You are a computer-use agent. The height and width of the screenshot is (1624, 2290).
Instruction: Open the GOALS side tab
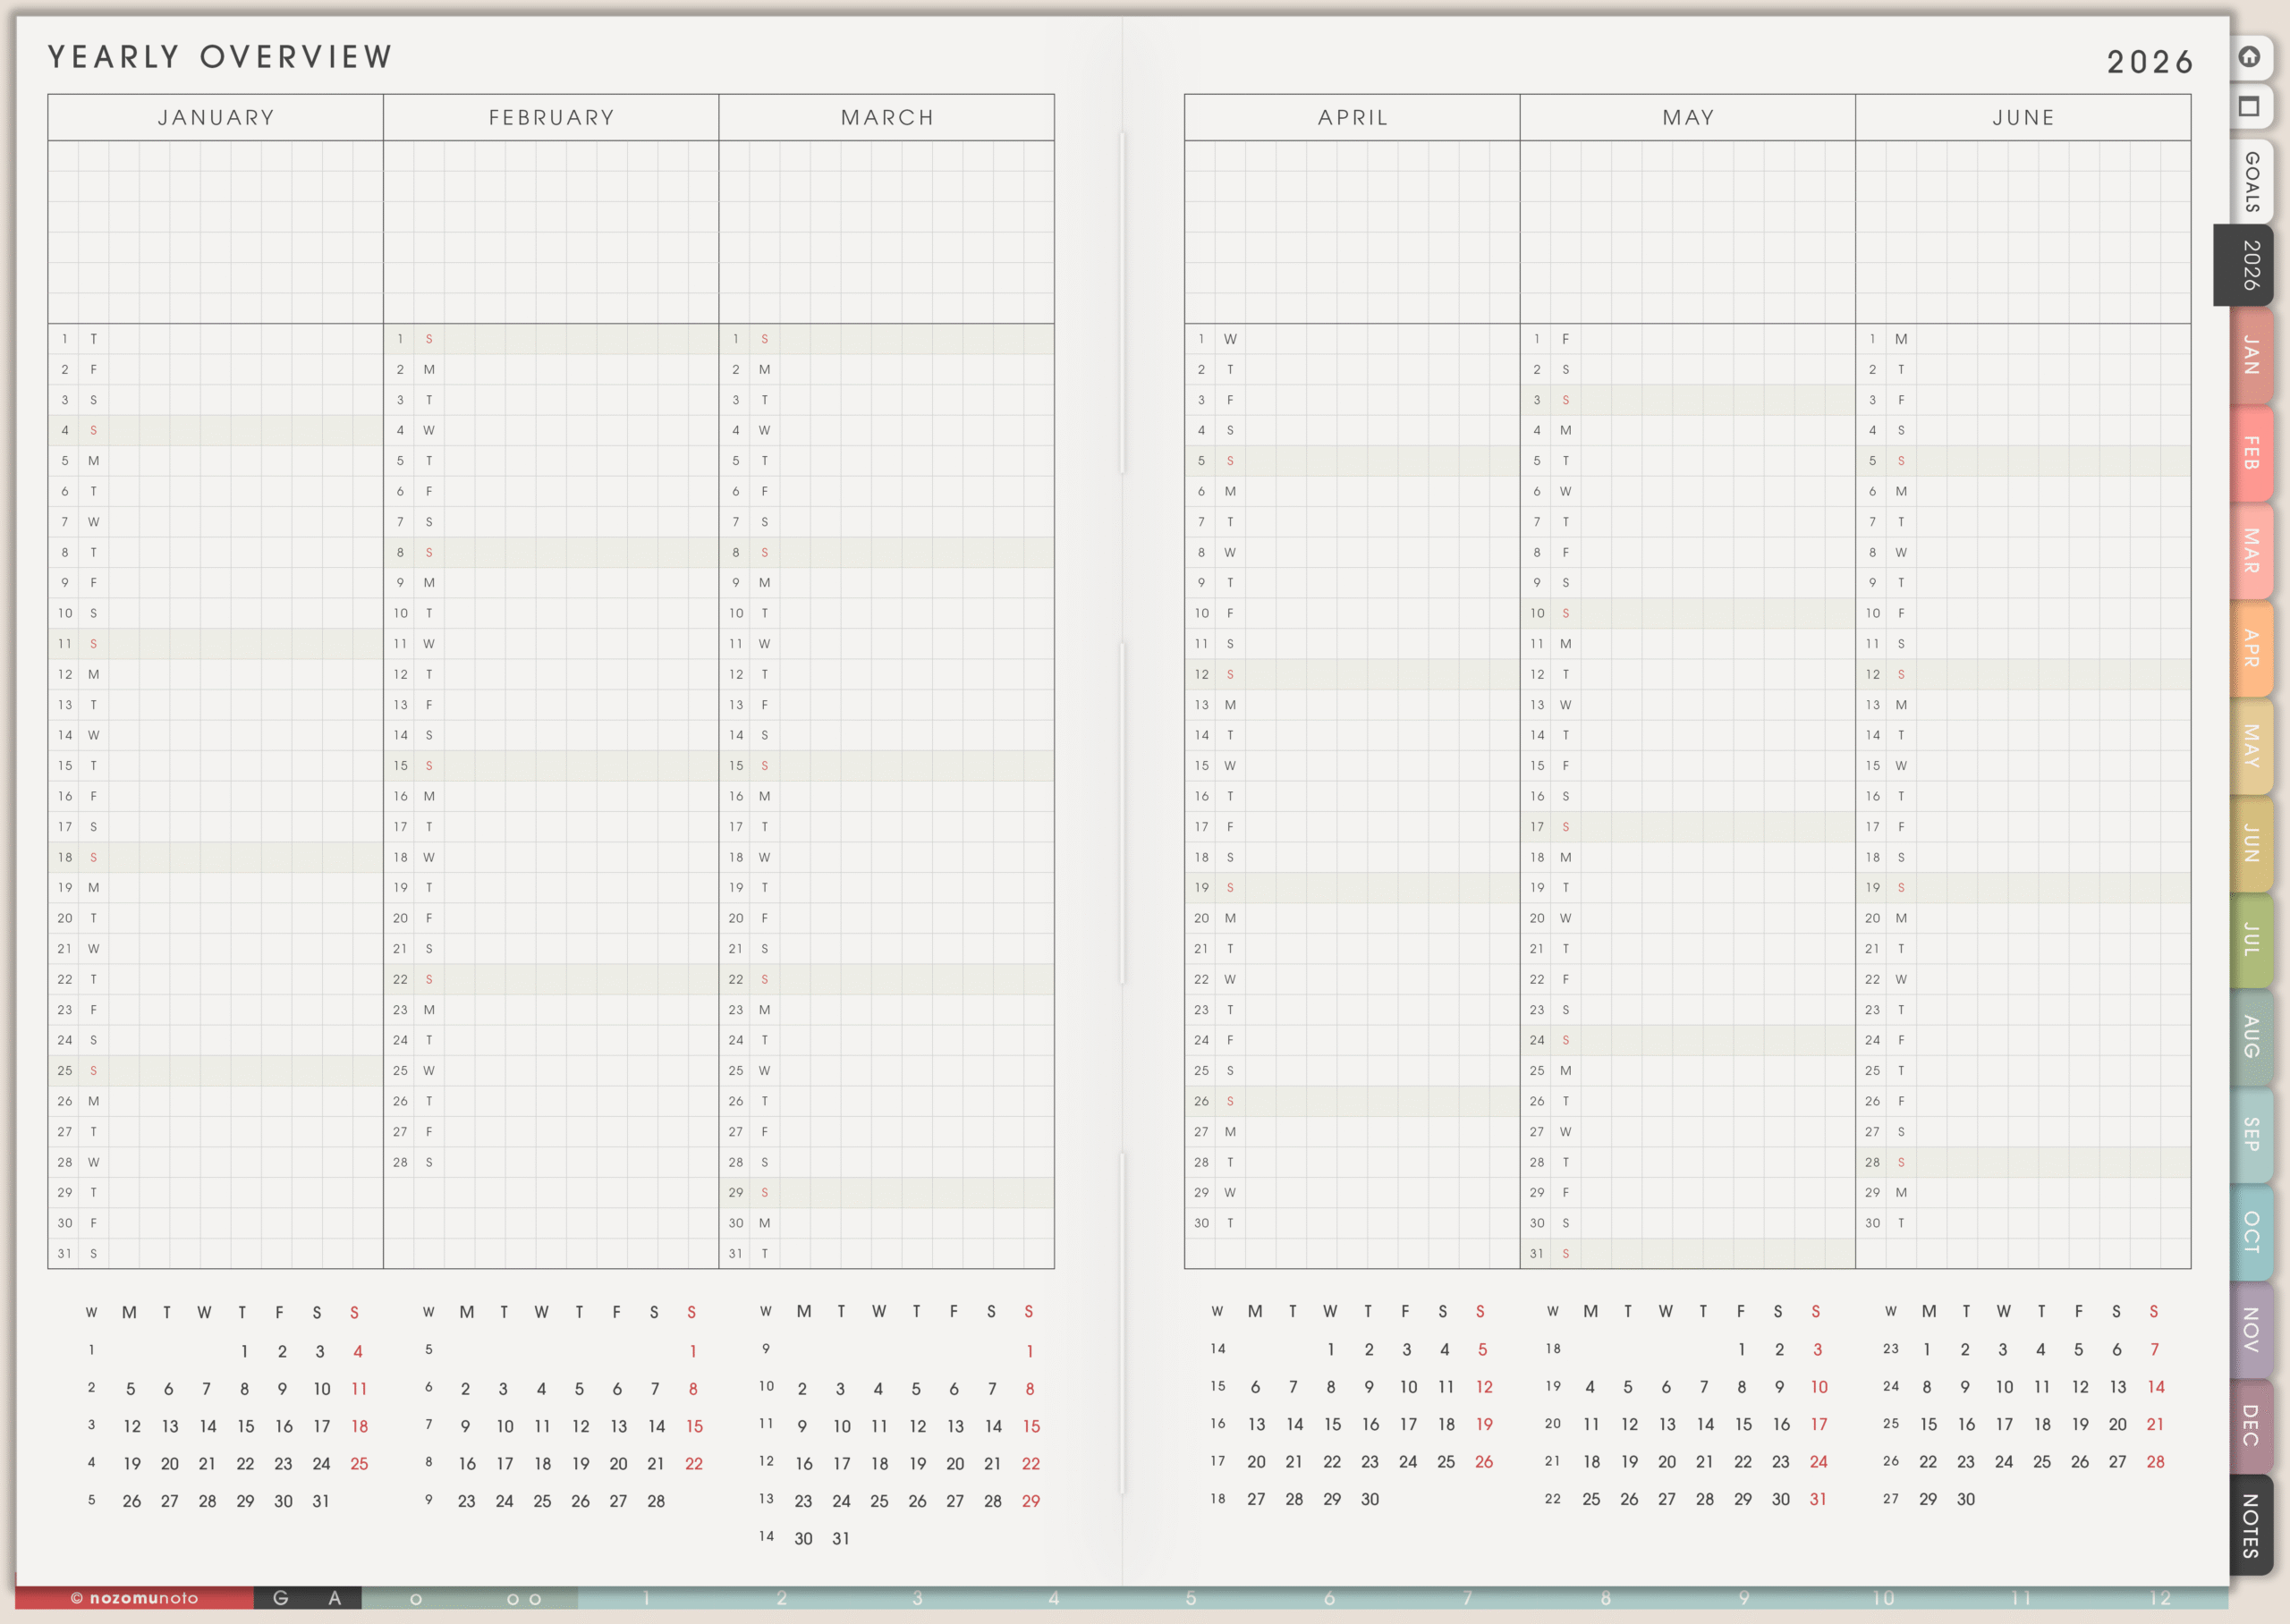tap(2251, 181)
